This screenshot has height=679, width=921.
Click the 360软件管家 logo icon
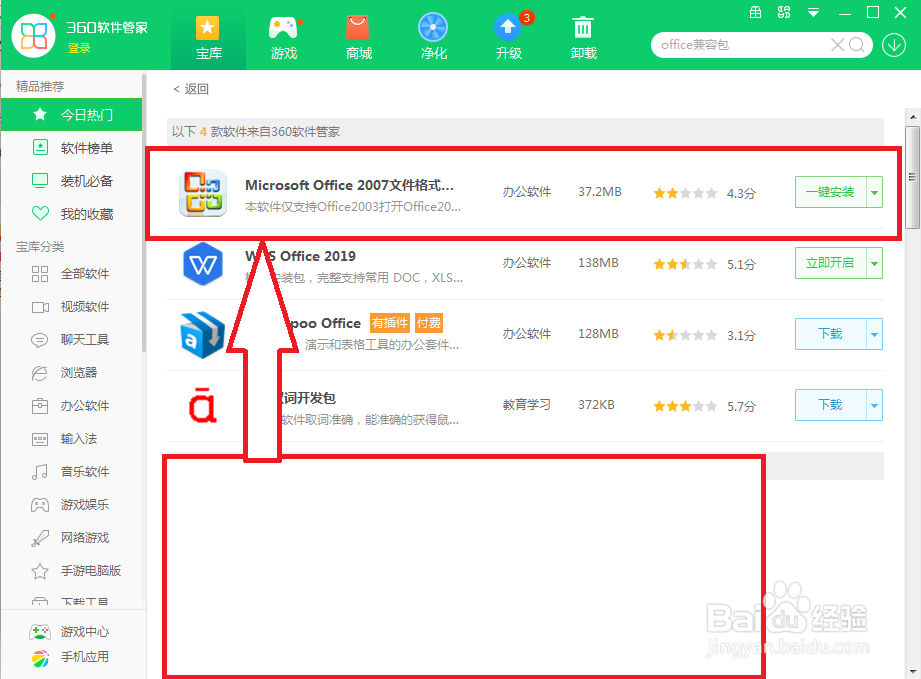[33, 35]
